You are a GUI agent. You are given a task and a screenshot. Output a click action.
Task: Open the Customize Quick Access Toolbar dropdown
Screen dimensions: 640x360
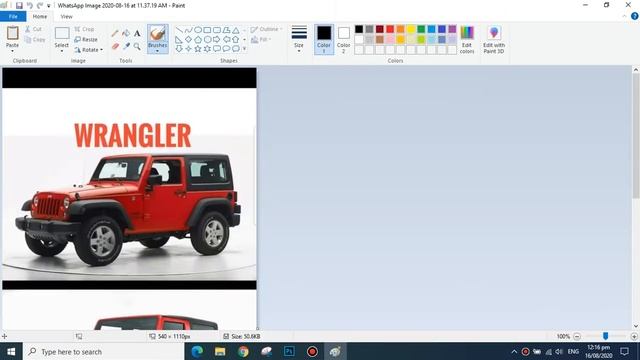tap(49, 6)
